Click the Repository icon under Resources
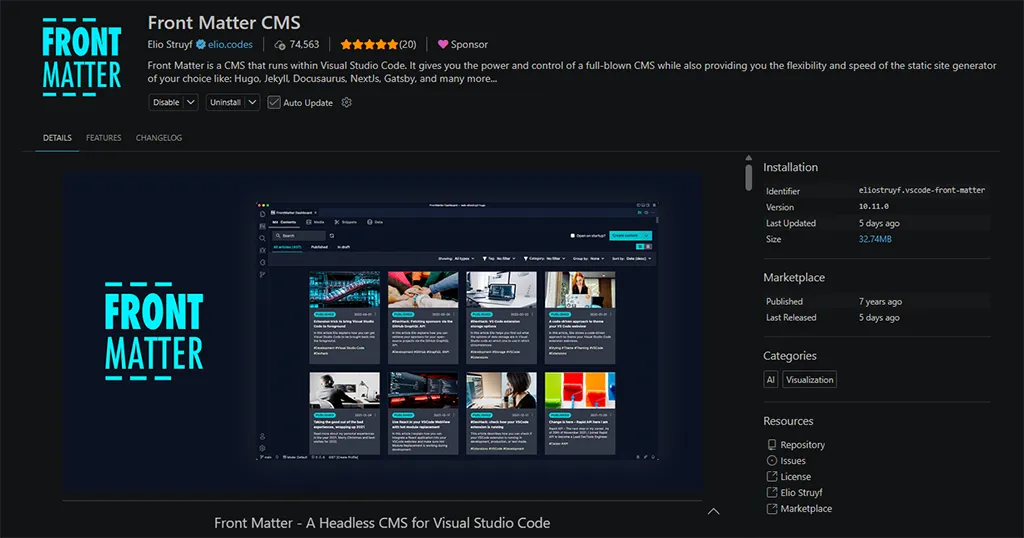This screenshot has height=538, width=1024. [x=772, y=445]
